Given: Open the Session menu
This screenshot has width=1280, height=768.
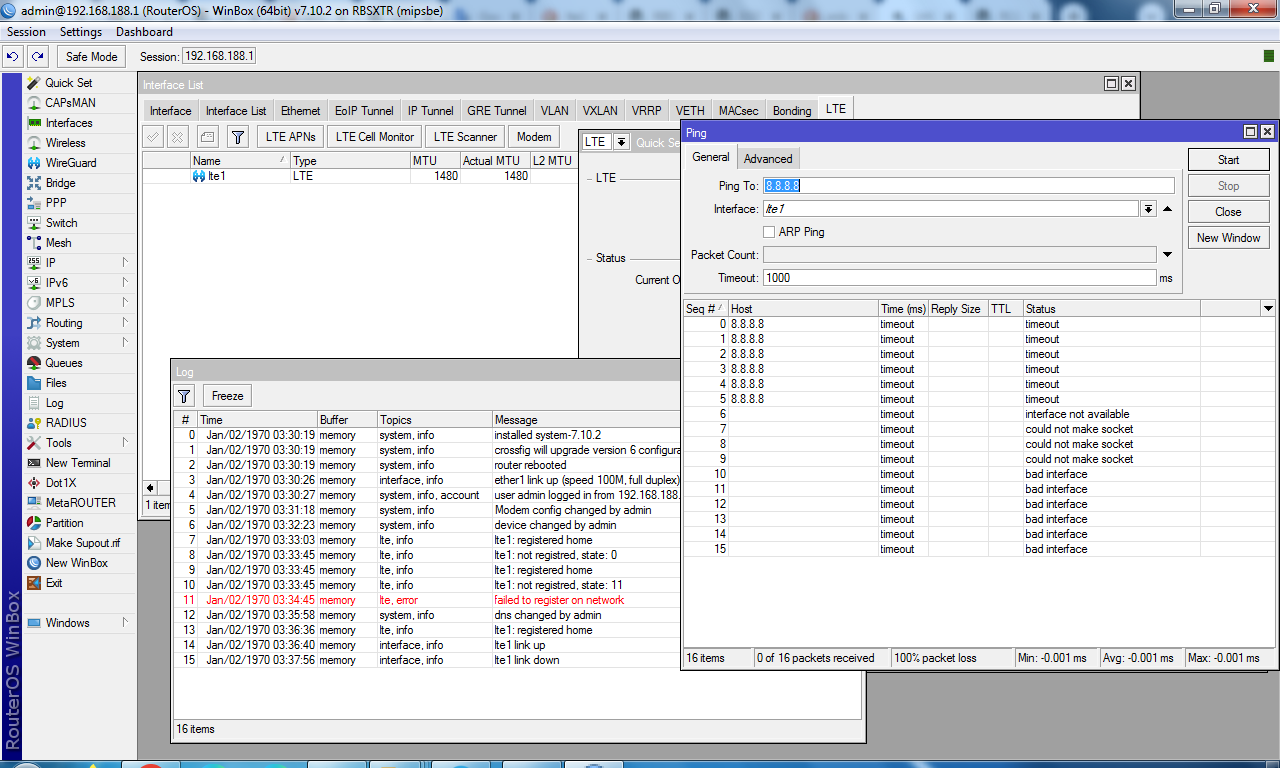Looking at the screenshot, I should tap(26, 32).
